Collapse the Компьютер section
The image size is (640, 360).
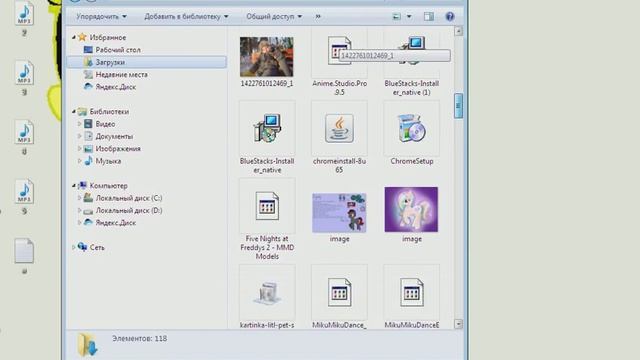(74, 186)
